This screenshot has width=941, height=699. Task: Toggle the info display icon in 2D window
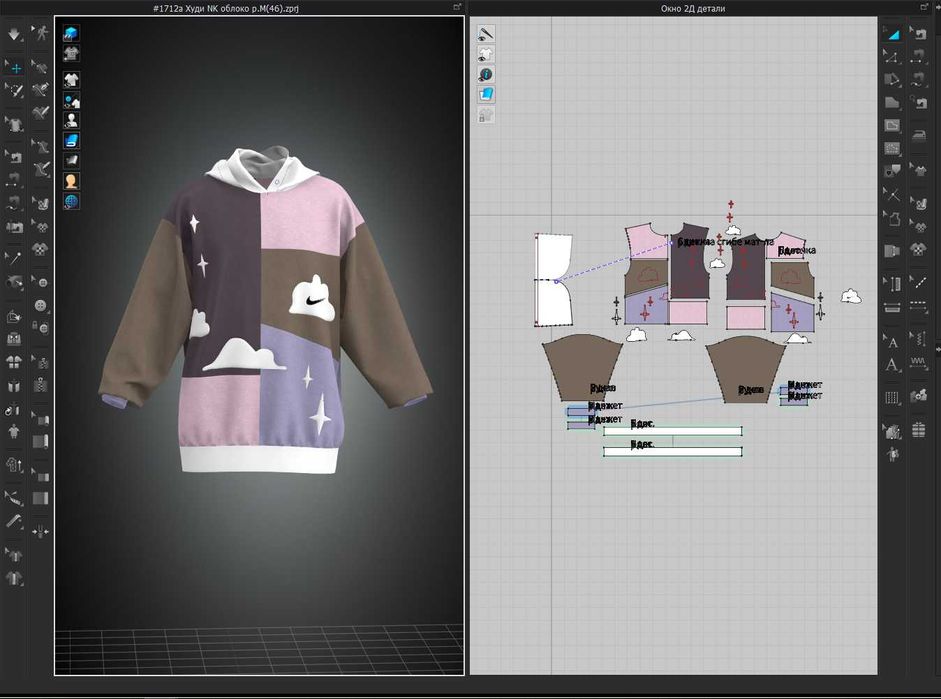pyautogui.click(x=486, y=74)
